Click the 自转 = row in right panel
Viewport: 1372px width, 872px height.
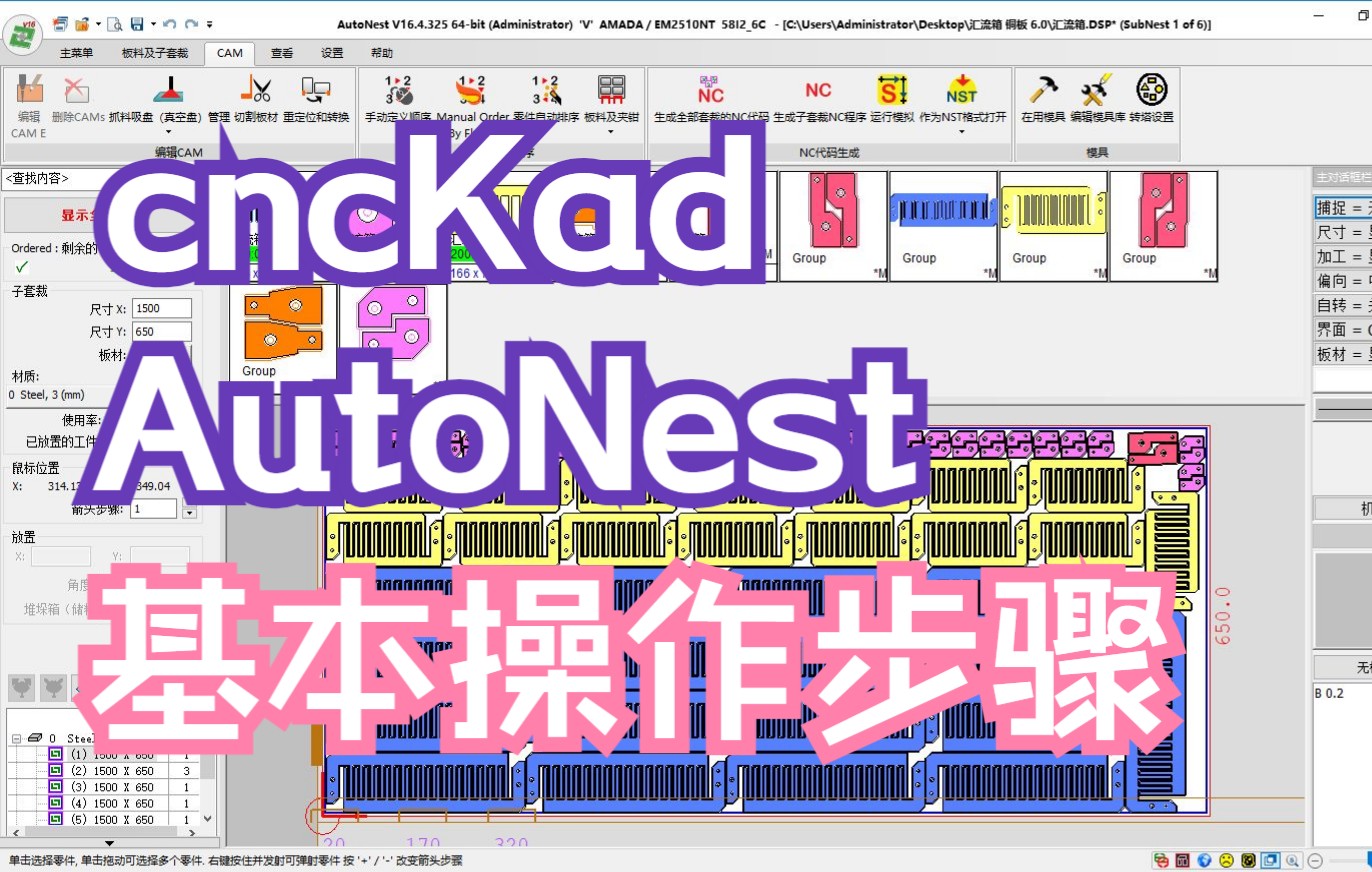pos(1341,305)
